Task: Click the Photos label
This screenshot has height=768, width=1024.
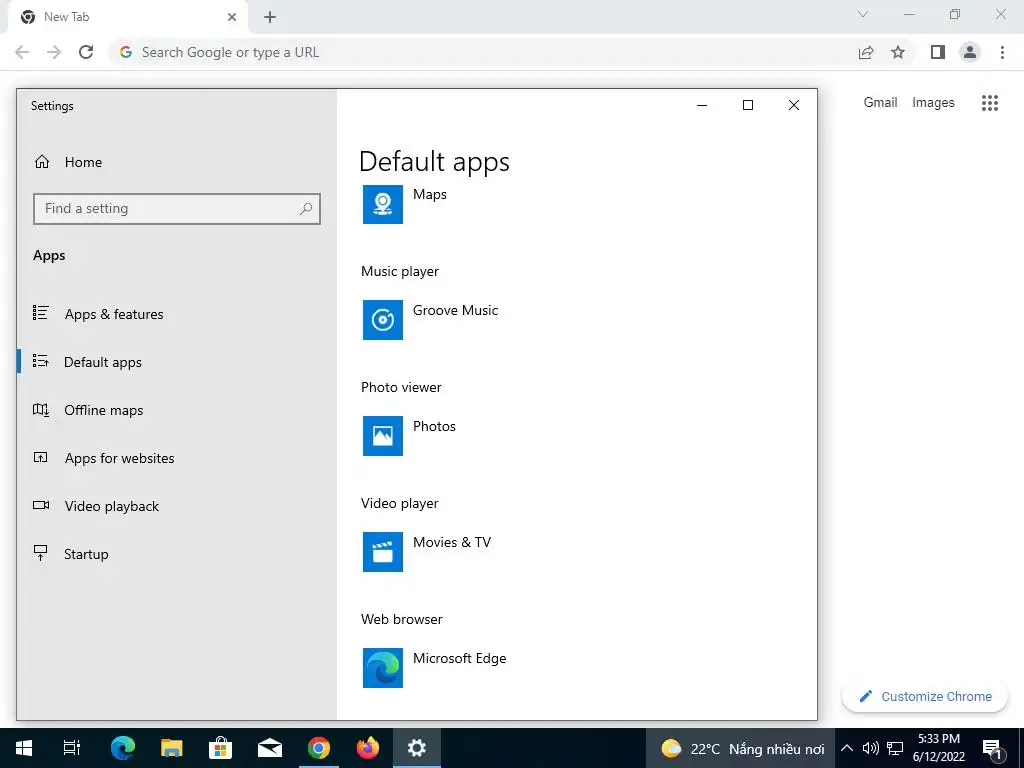Action: pos(434,426)
